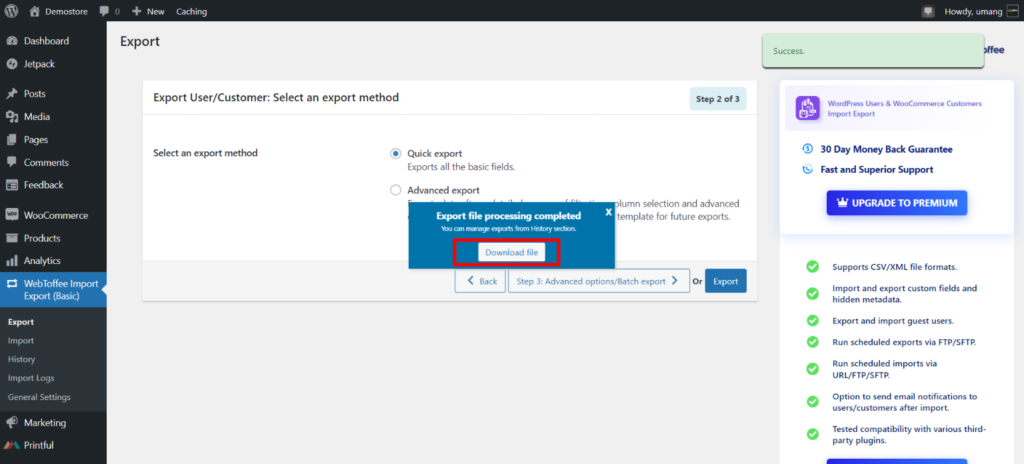Select the Quick export radio option
Screen dimensions: 1024x464
point(395,154)
